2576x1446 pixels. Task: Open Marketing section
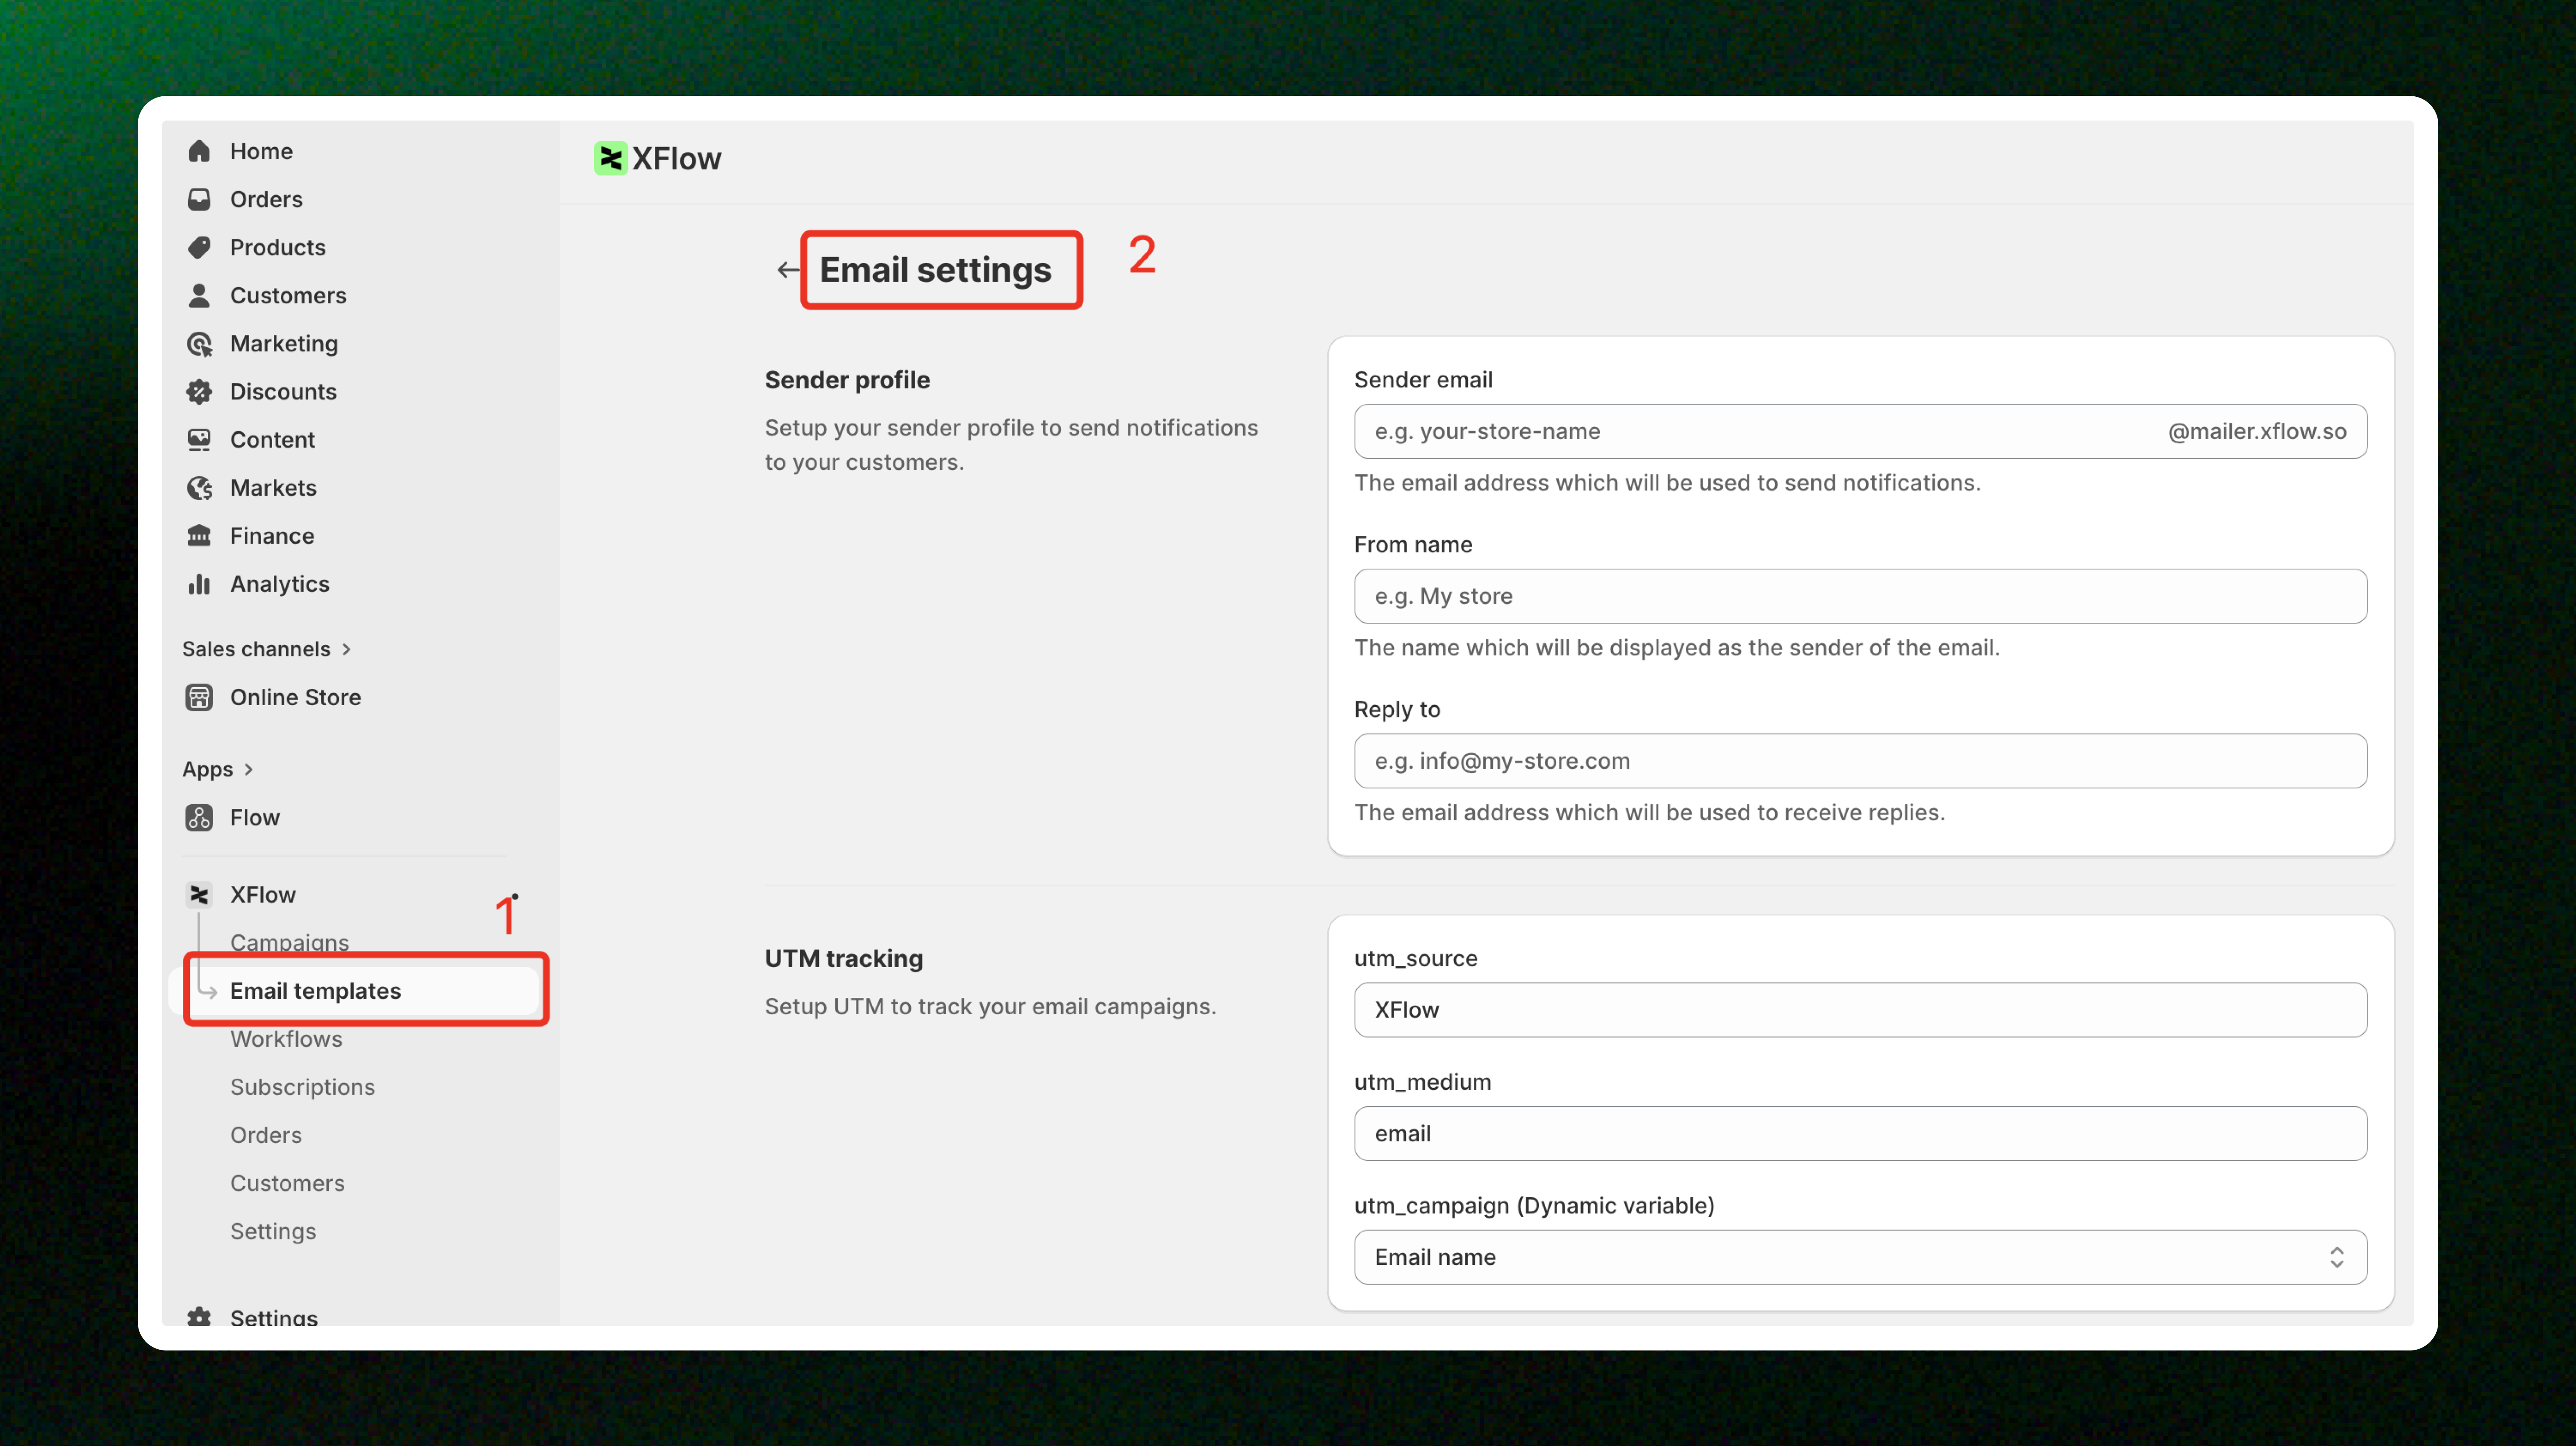click(x=284, y=343)
